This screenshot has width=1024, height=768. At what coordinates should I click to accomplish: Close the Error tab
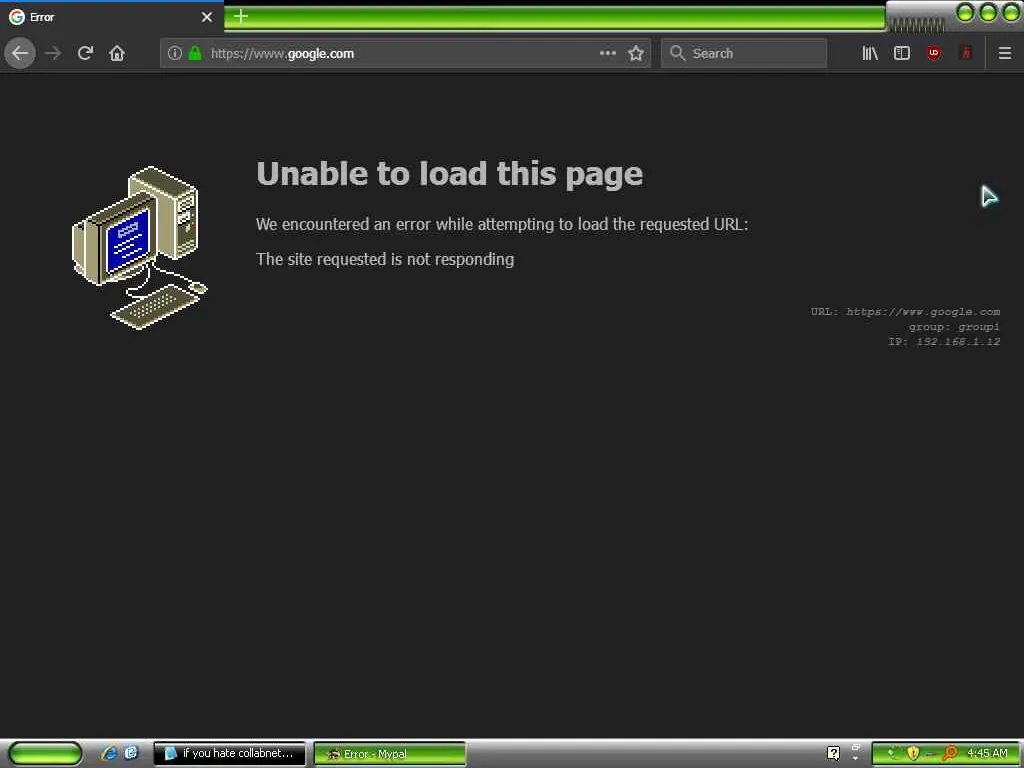(x=207, y=17)
